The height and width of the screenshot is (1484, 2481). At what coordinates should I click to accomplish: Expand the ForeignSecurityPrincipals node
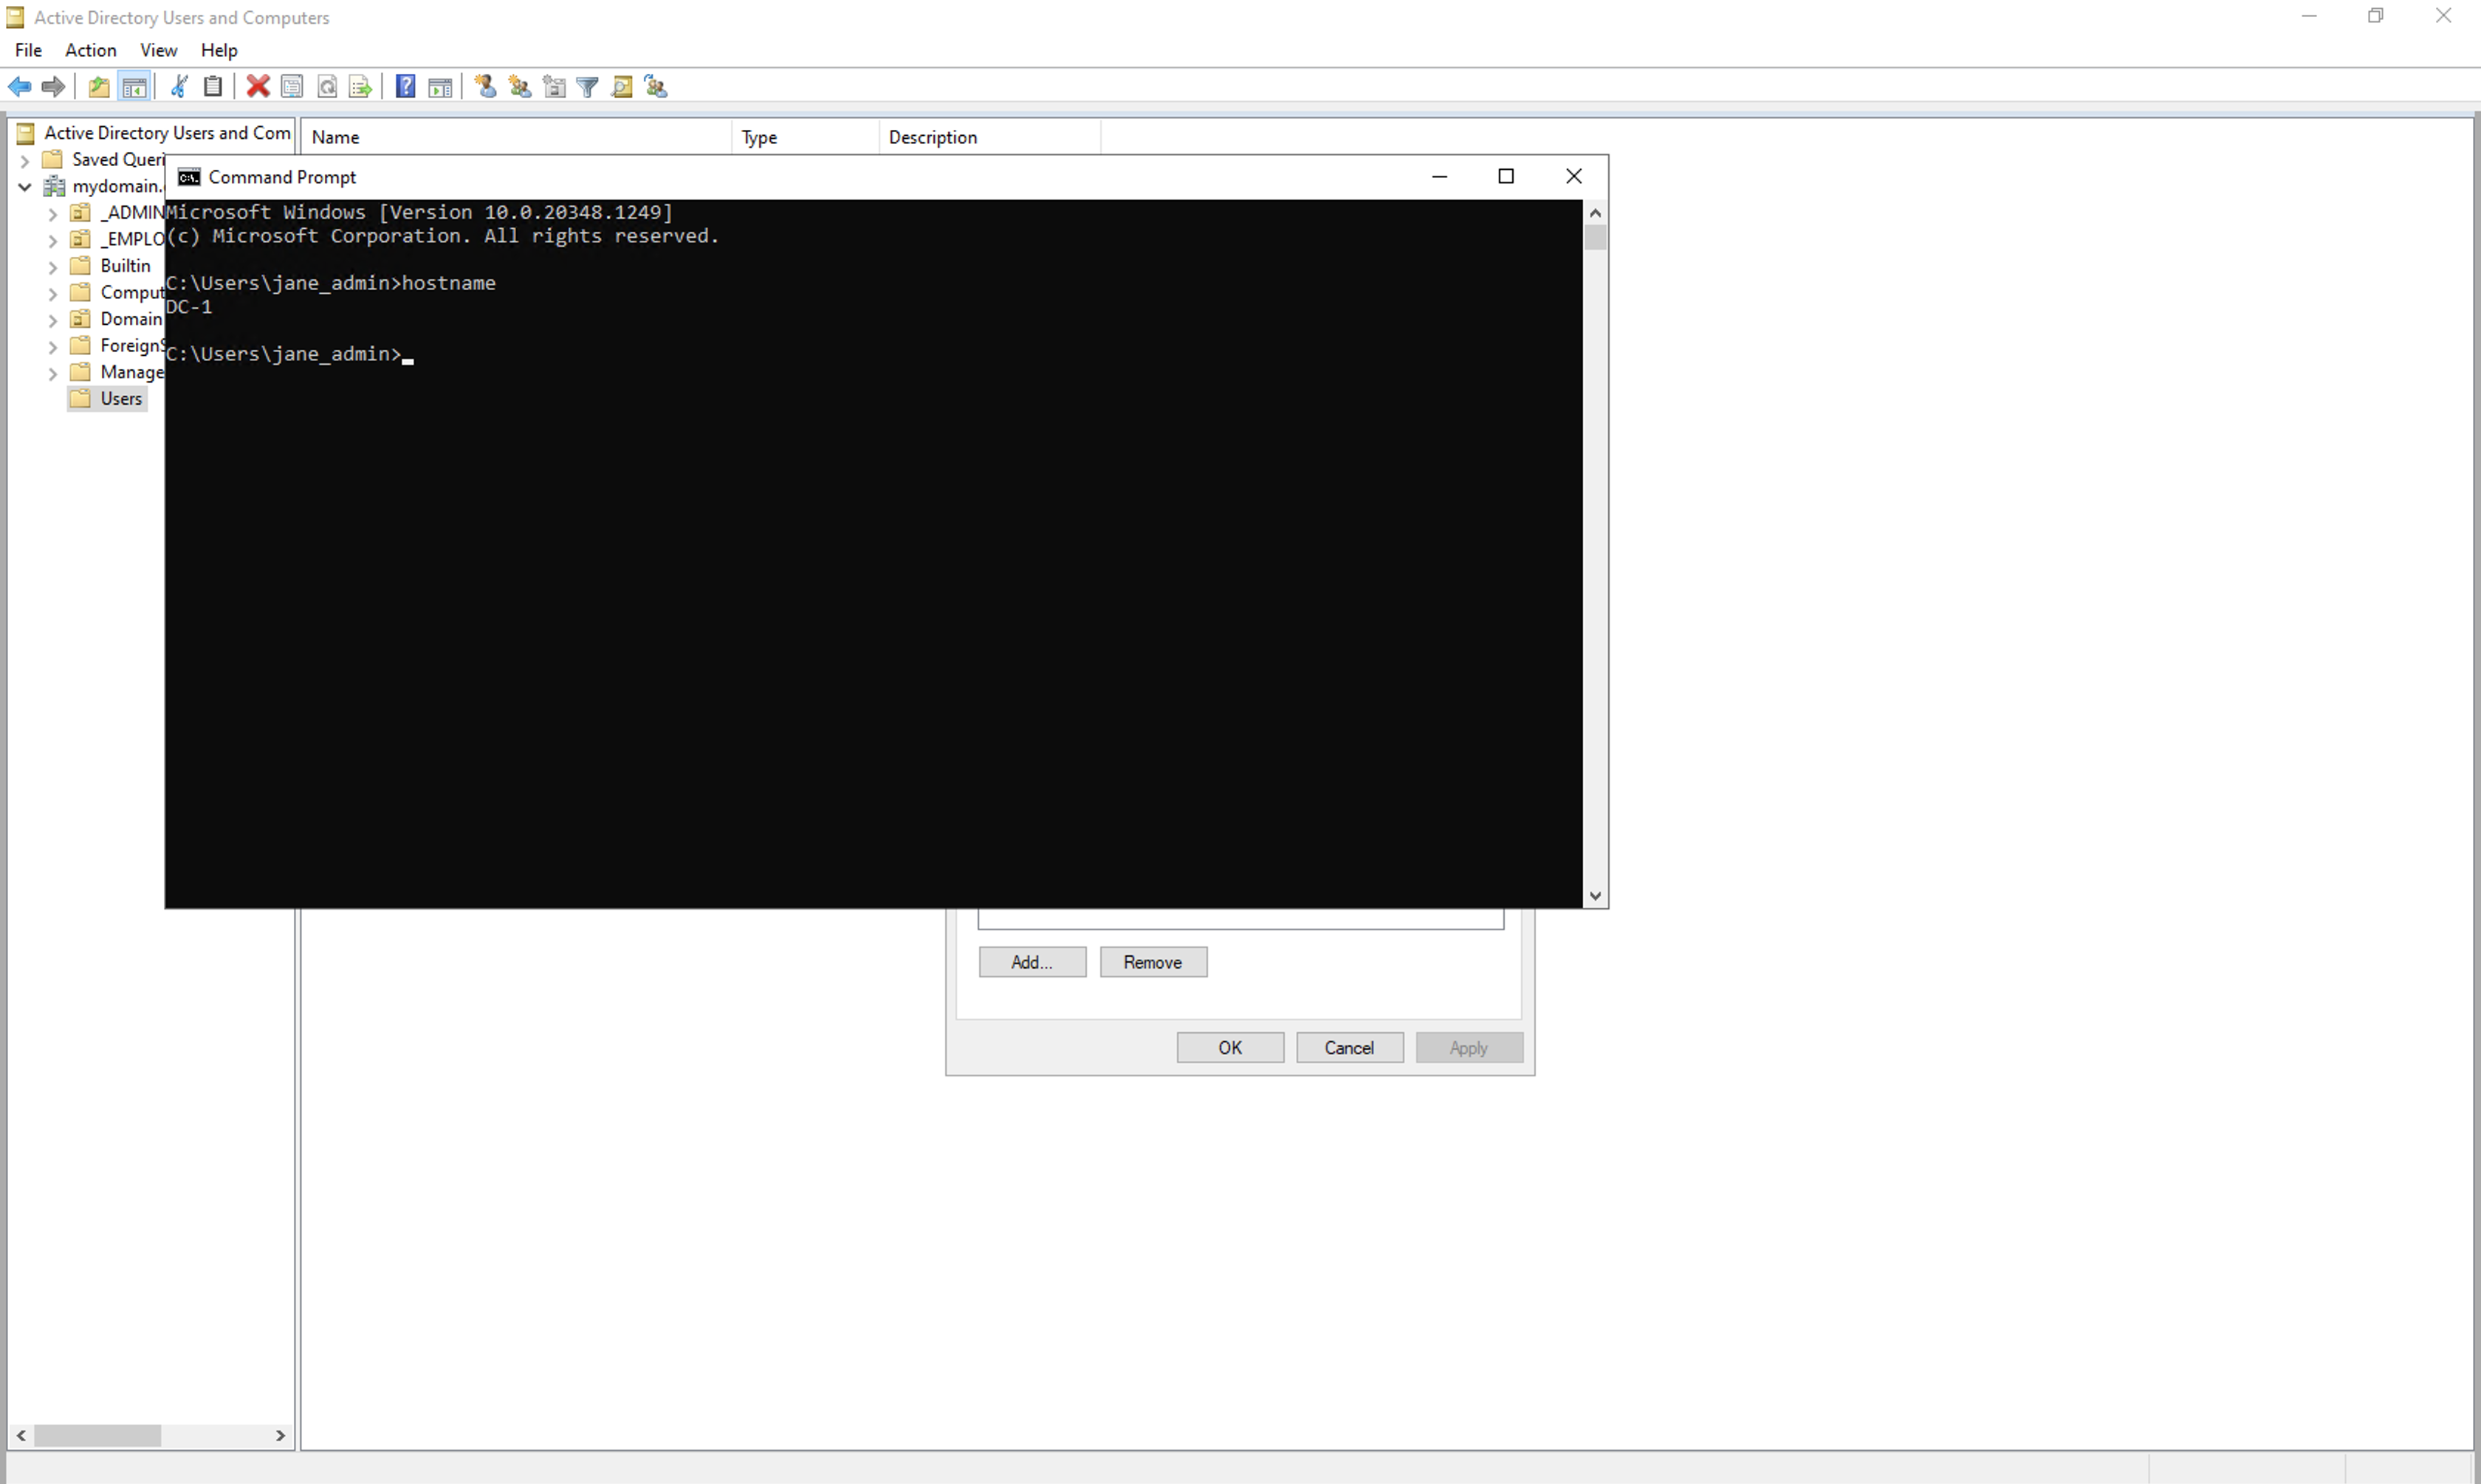[x=53, y=347]
